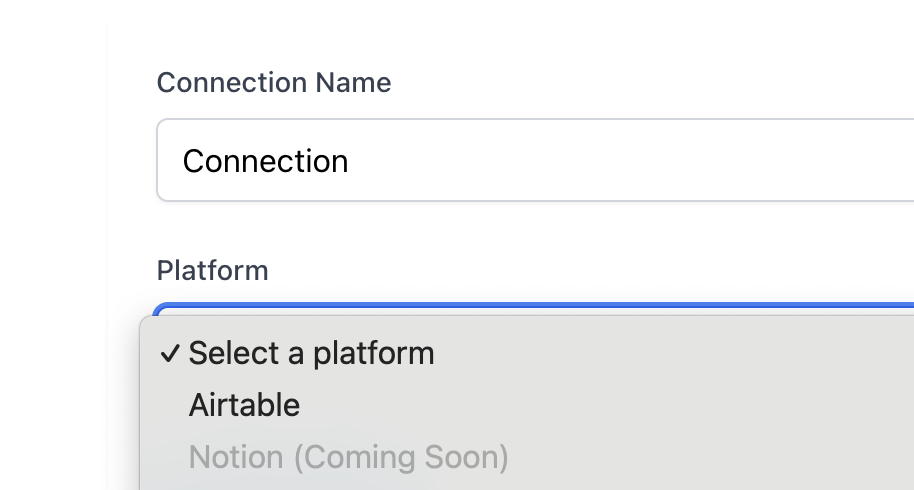Click the "Coming Soon" text next to Notion
Viewport: 914px width, 490px height.
[x=400, y=457]
